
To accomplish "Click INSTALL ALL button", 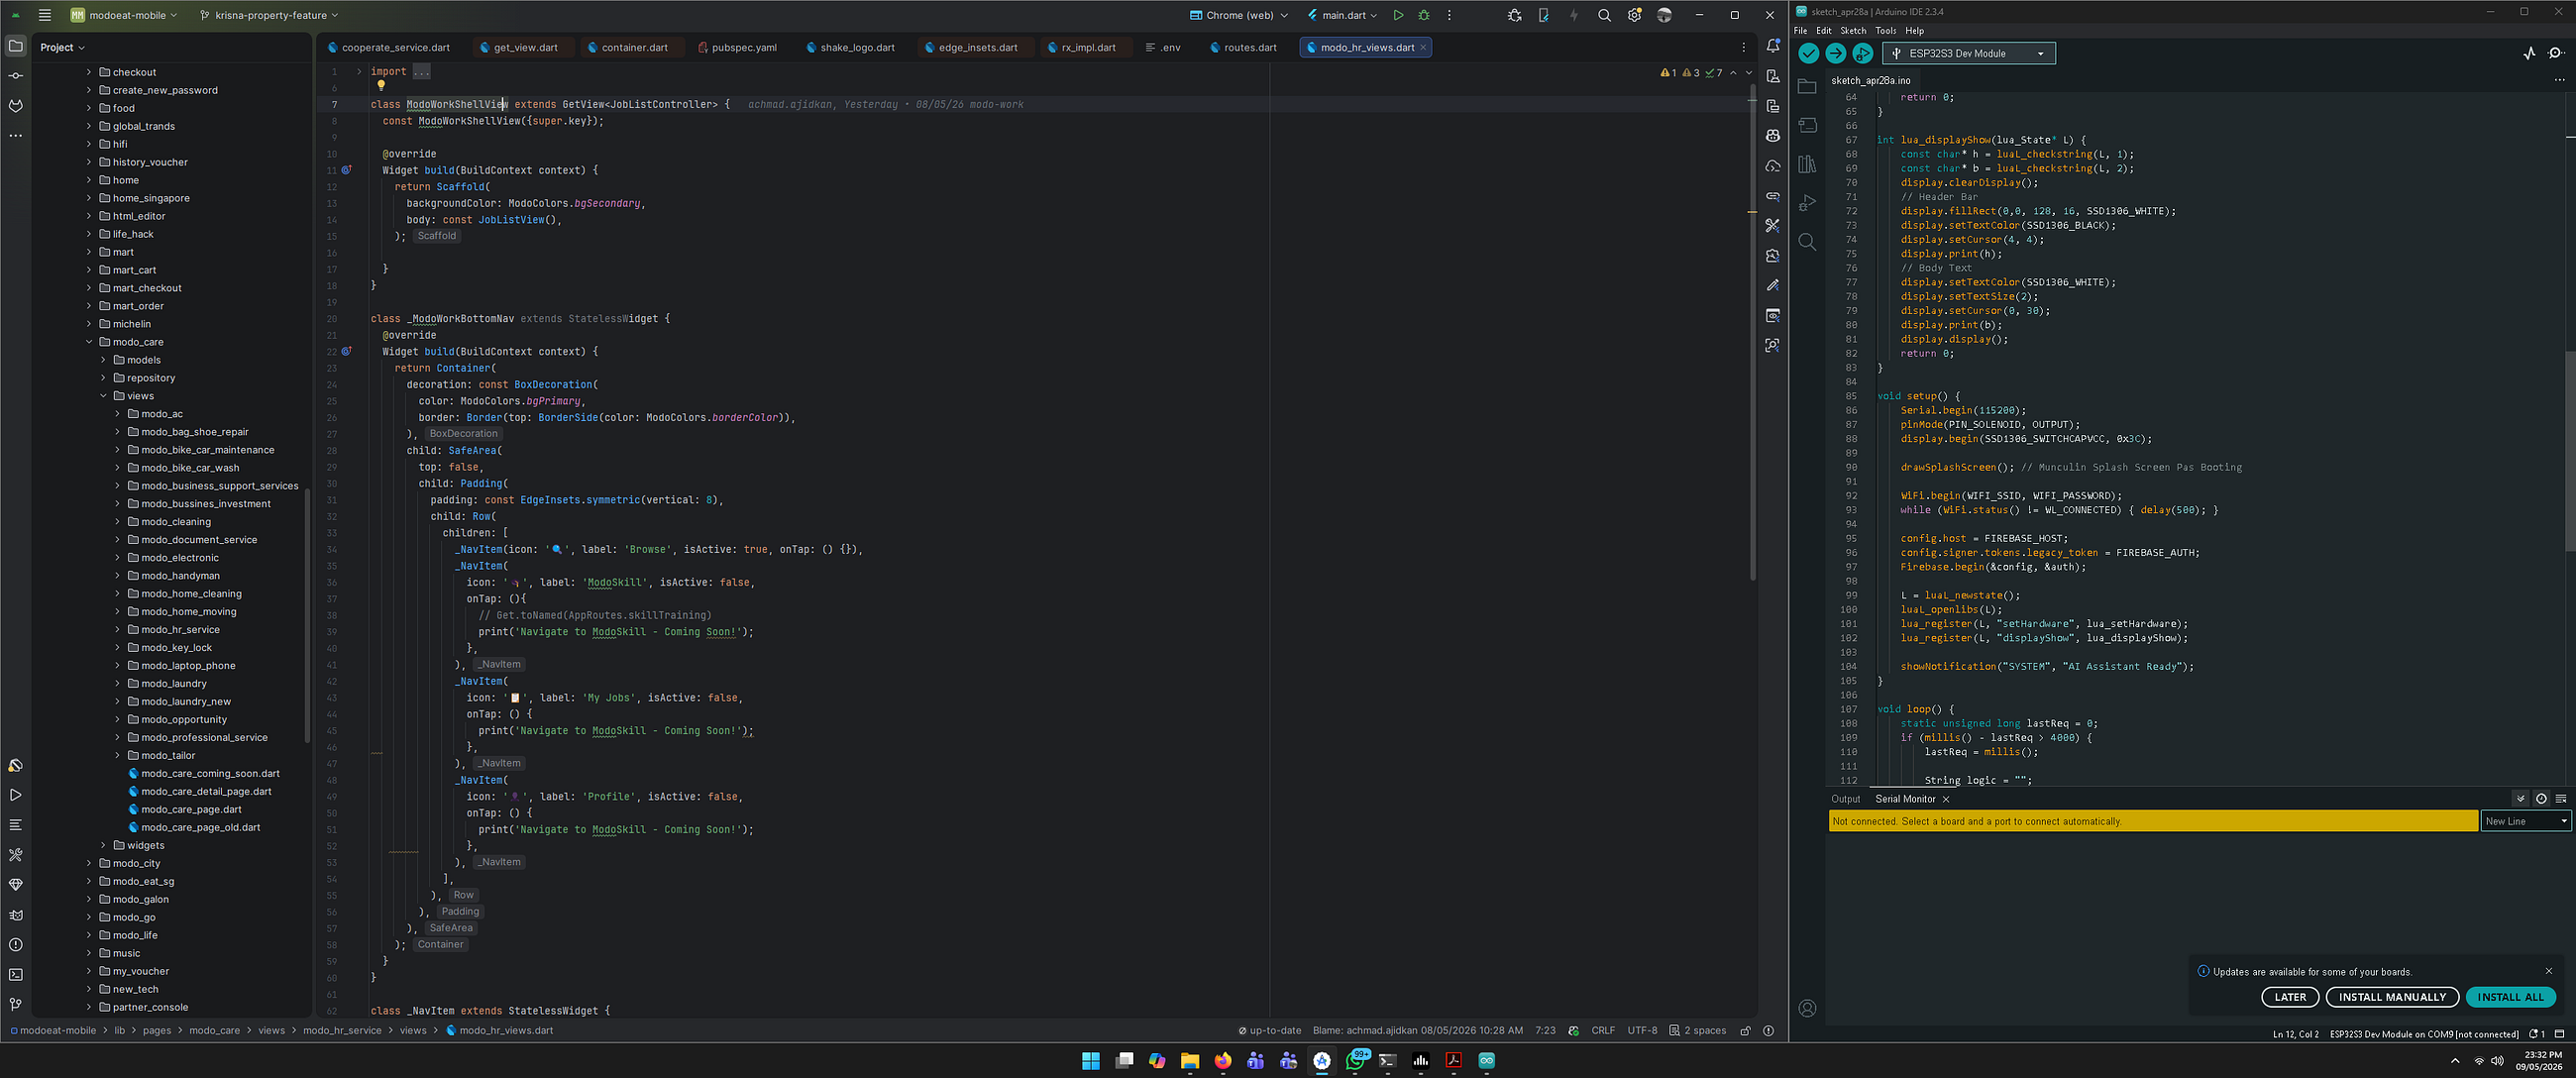I will point(2510,997).
